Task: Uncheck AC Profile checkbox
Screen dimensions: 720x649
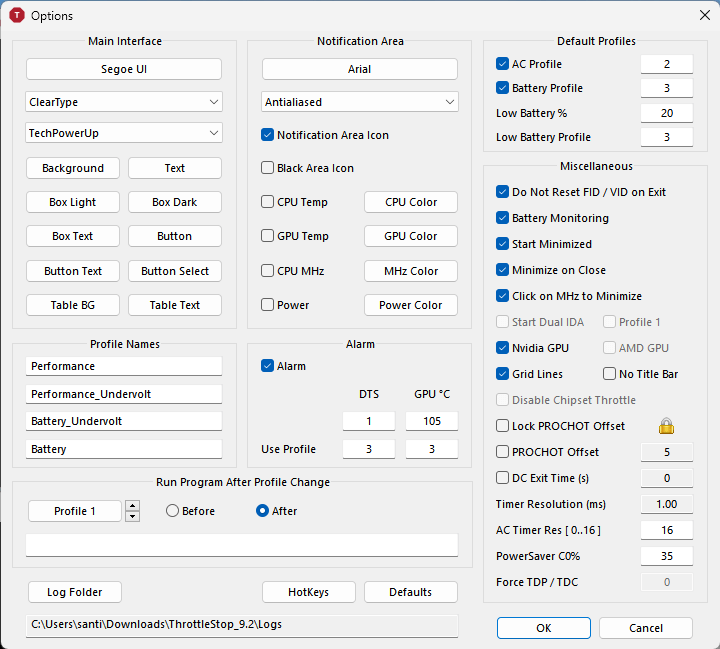Action: click(x=502, y=63)
